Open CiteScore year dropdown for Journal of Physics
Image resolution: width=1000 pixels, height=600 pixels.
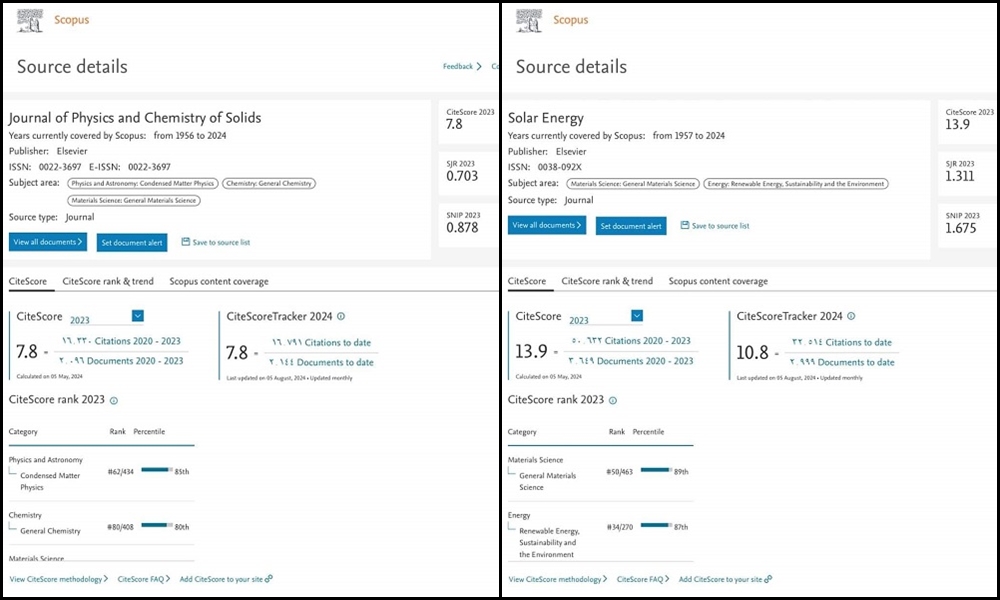click(137, 316)
